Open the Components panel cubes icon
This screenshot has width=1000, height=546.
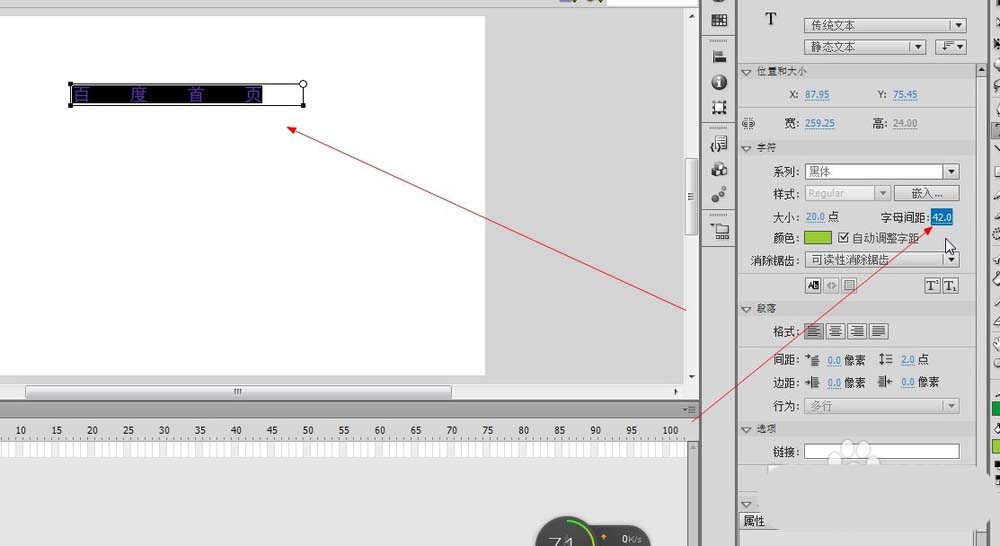719,169
